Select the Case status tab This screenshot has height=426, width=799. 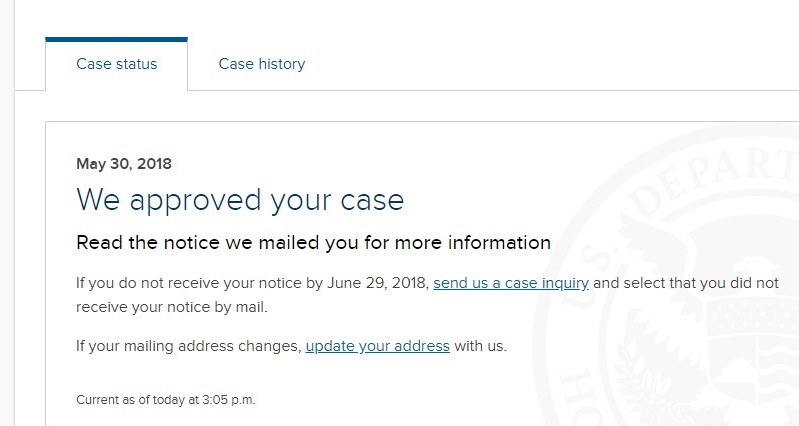tap(116, 64)
